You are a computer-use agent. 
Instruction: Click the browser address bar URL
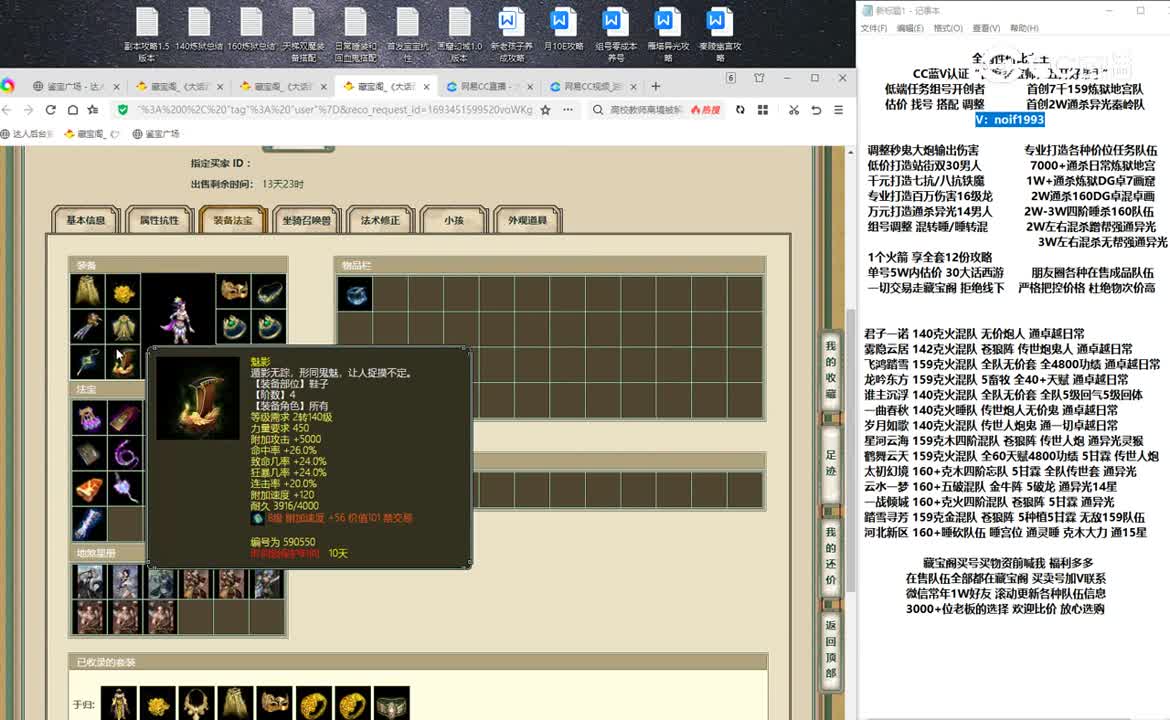334,110
